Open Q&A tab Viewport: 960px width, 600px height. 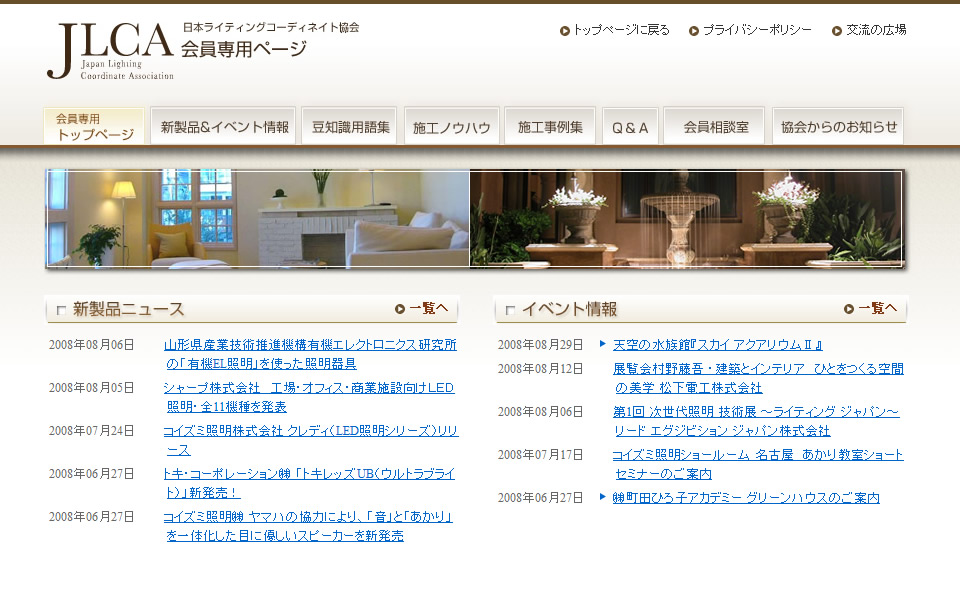pyautogui.click(x=630, y=126)
